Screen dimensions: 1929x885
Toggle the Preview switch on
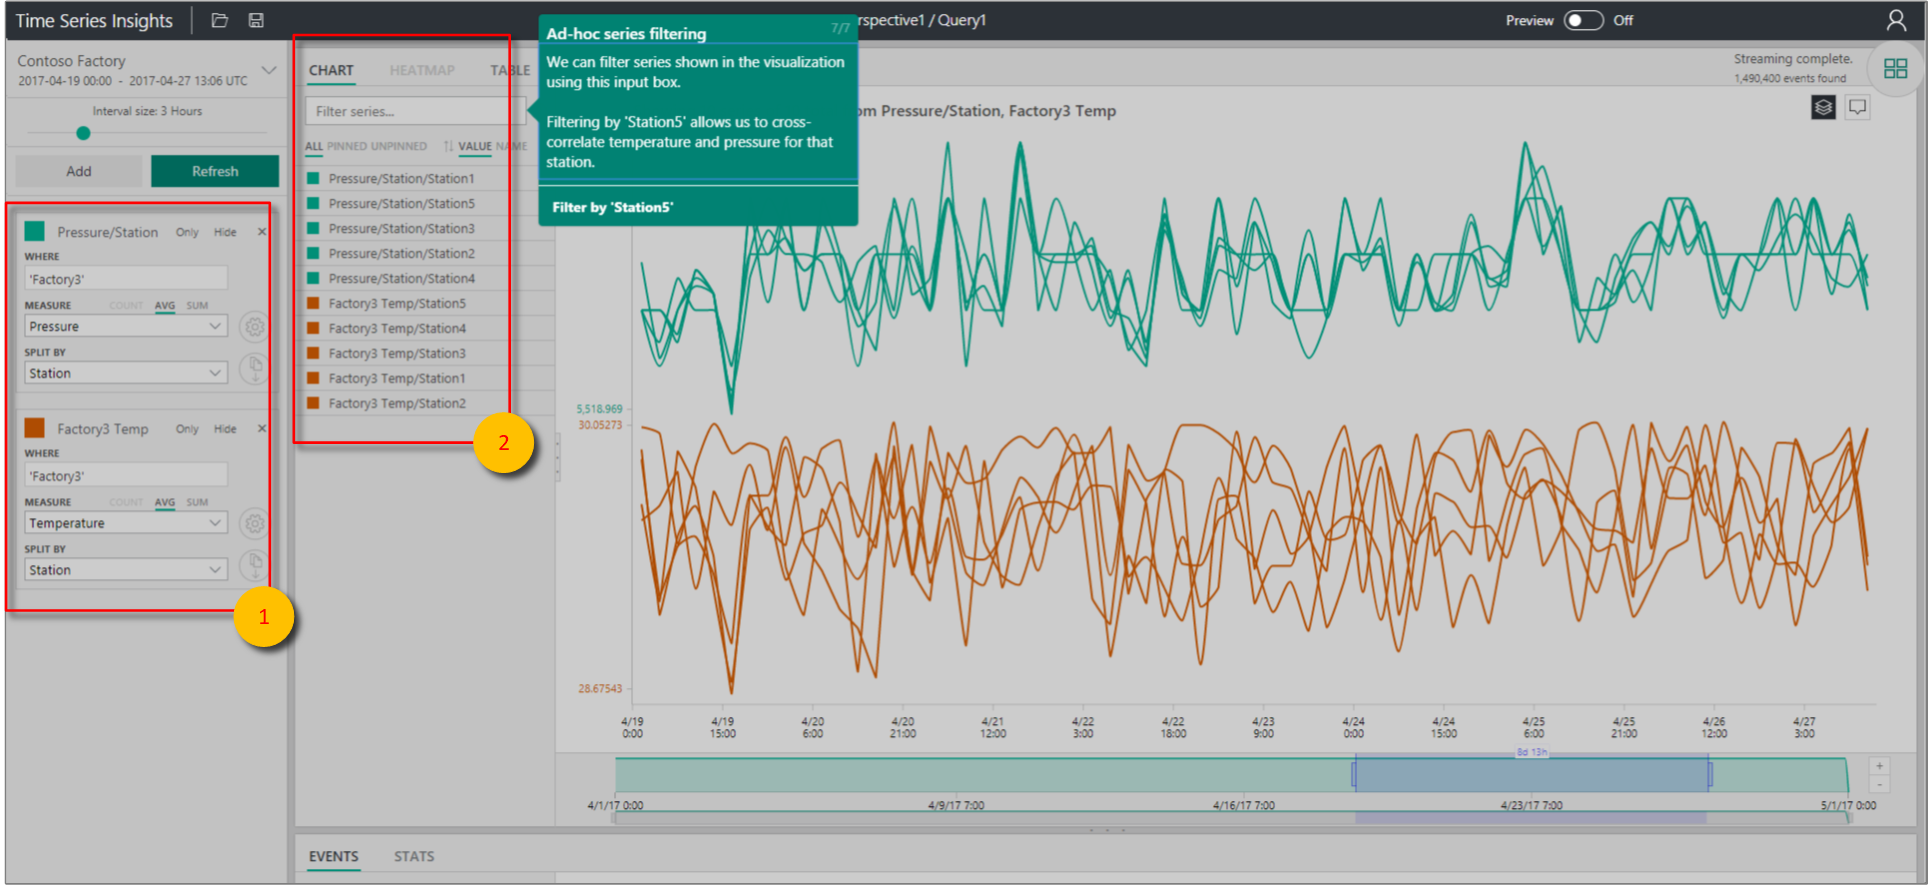point(1583,20)
